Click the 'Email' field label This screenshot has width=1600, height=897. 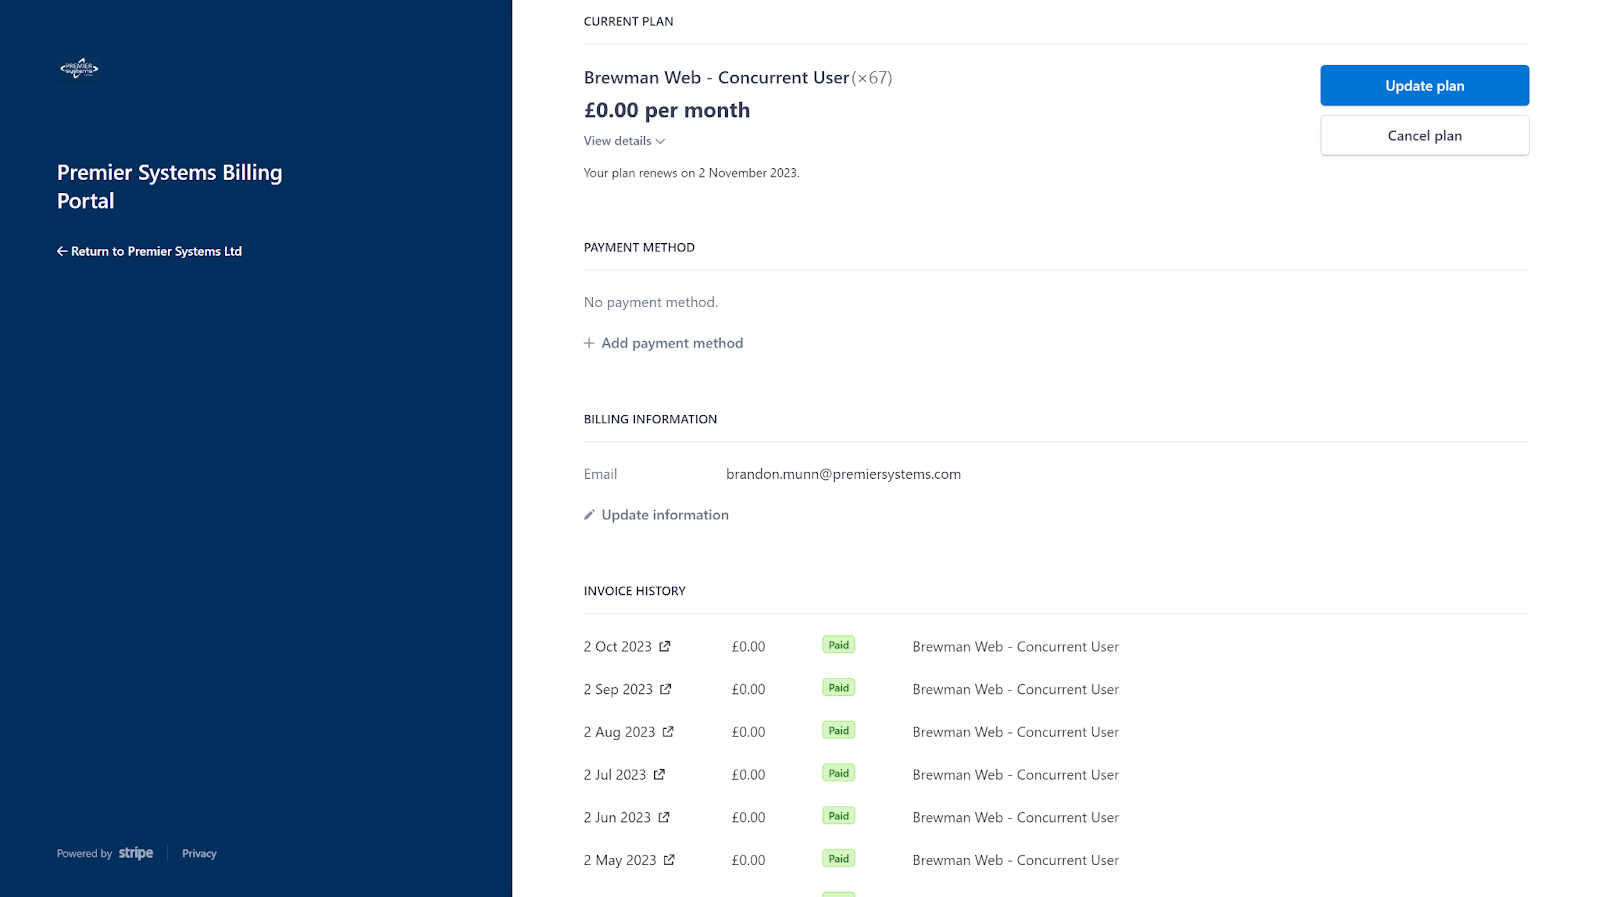tap(600, 474)
